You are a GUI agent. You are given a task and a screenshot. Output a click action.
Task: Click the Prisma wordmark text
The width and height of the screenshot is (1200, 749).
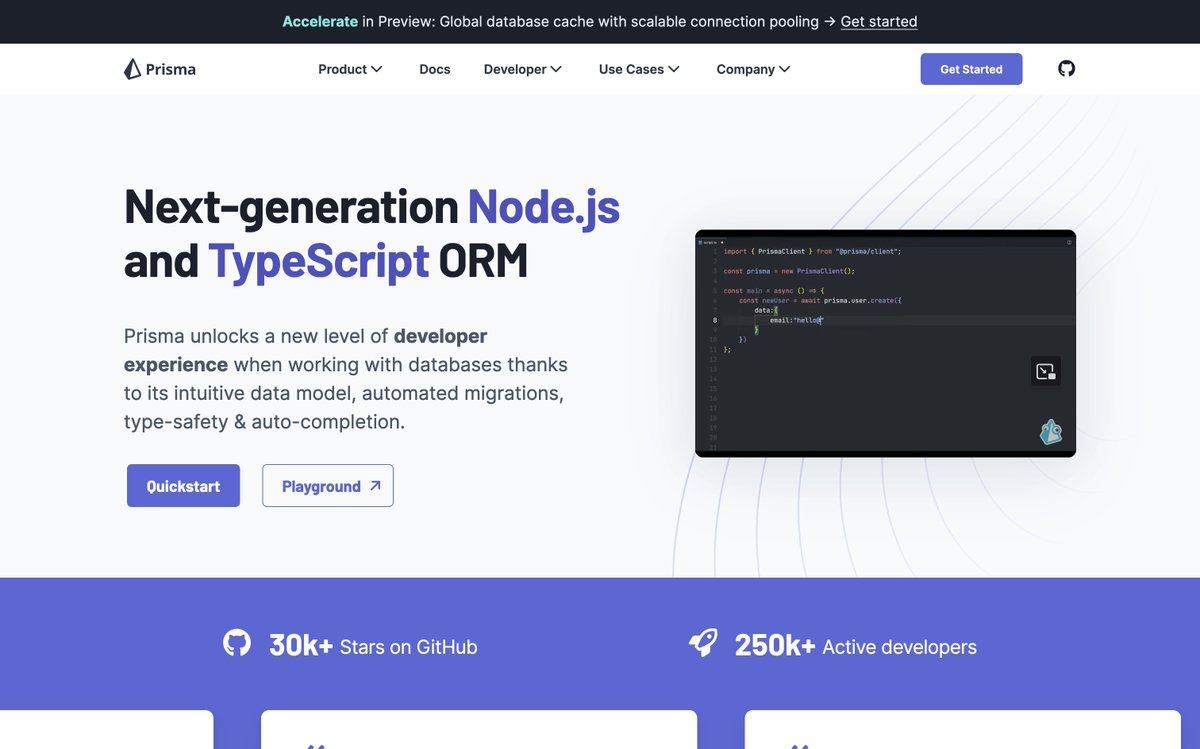tap(171, 69)
